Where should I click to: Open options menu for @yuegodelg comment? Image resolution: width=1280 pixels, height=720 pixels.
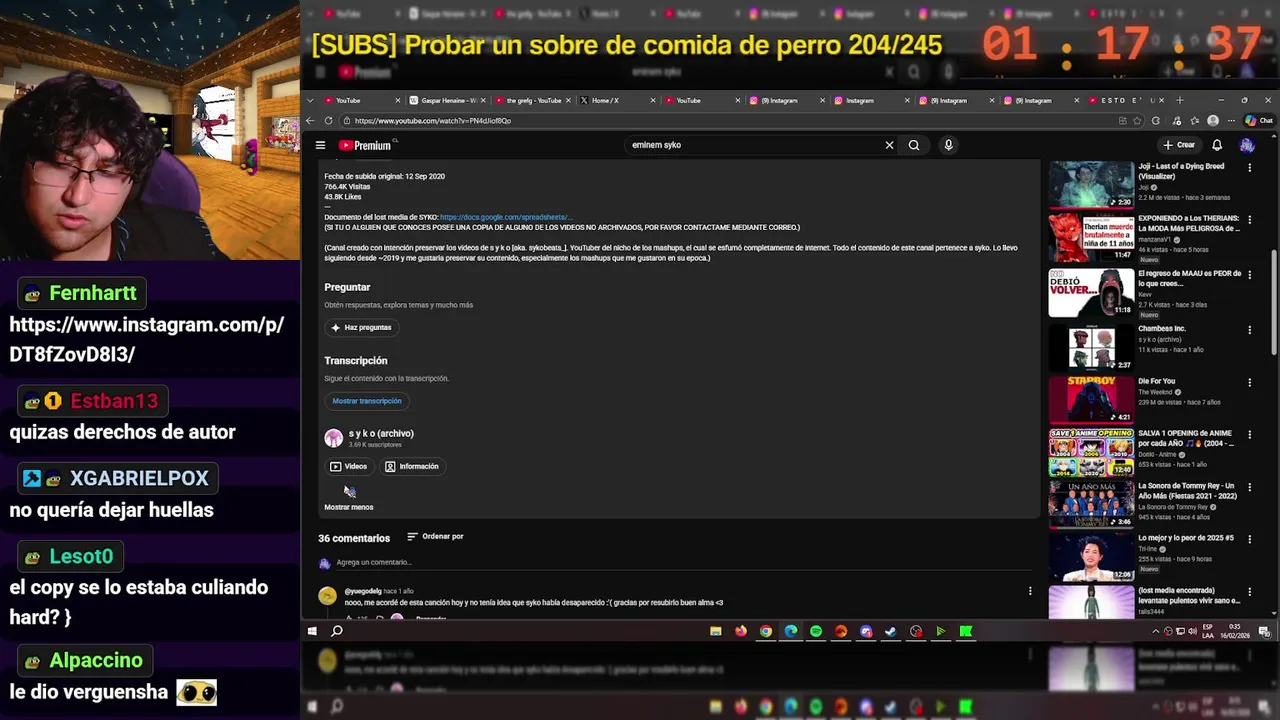click(x=1030, y=591)
